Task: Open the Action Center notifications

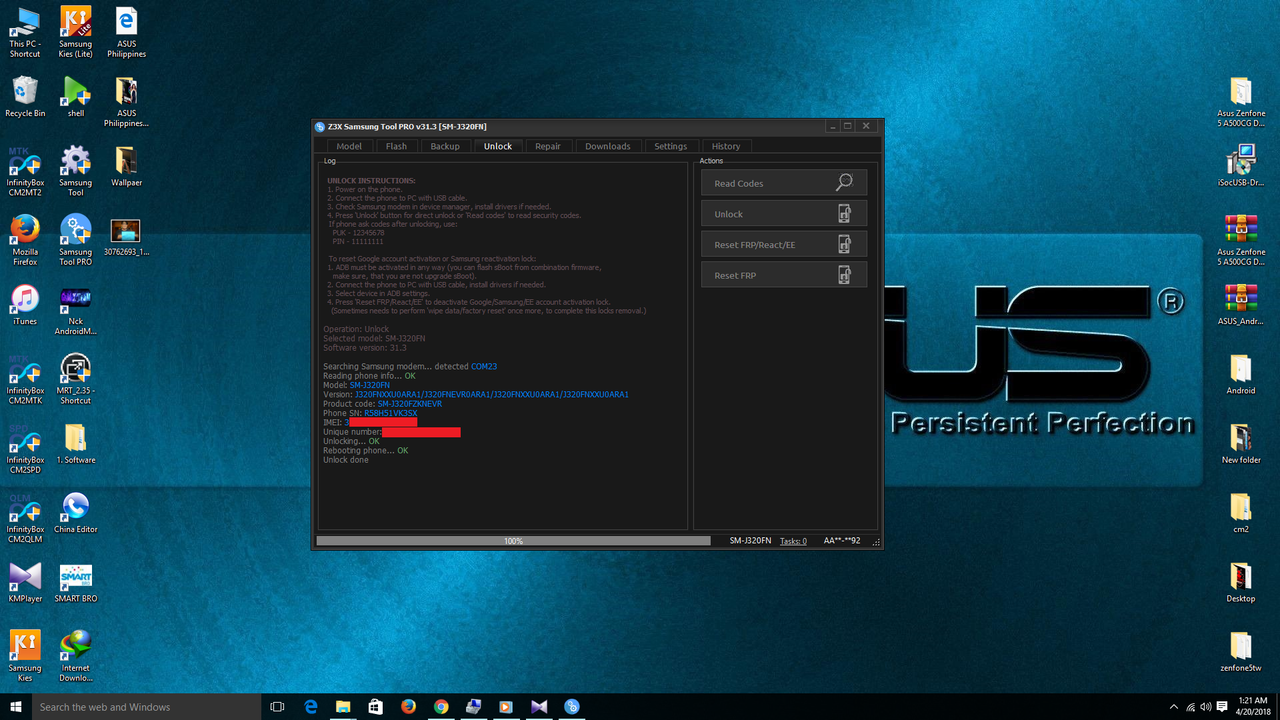Action: click(1222, 707)
